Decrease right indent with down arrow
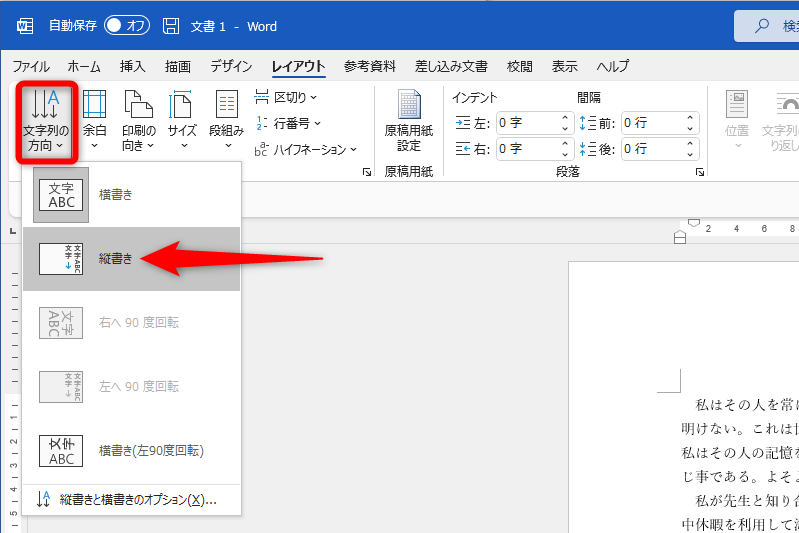Viewport: 799px width, 533px height. (565, 154)
